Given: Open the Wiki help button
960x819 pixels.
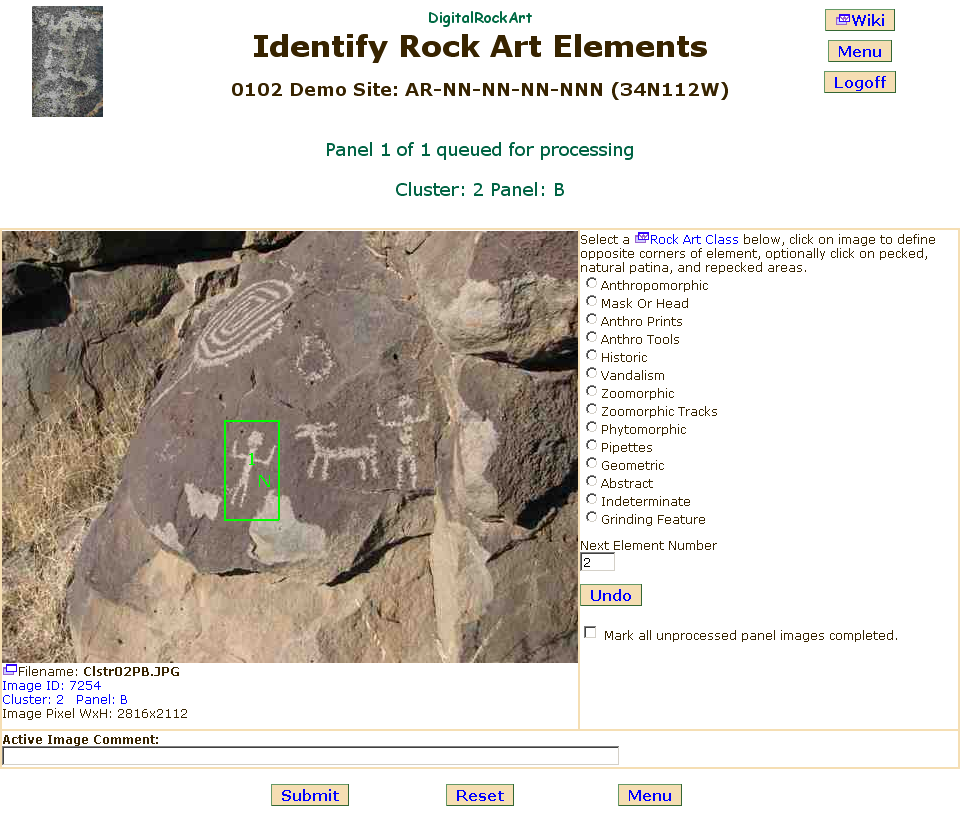Looking at the screenshot, I should tap(859, 20).
